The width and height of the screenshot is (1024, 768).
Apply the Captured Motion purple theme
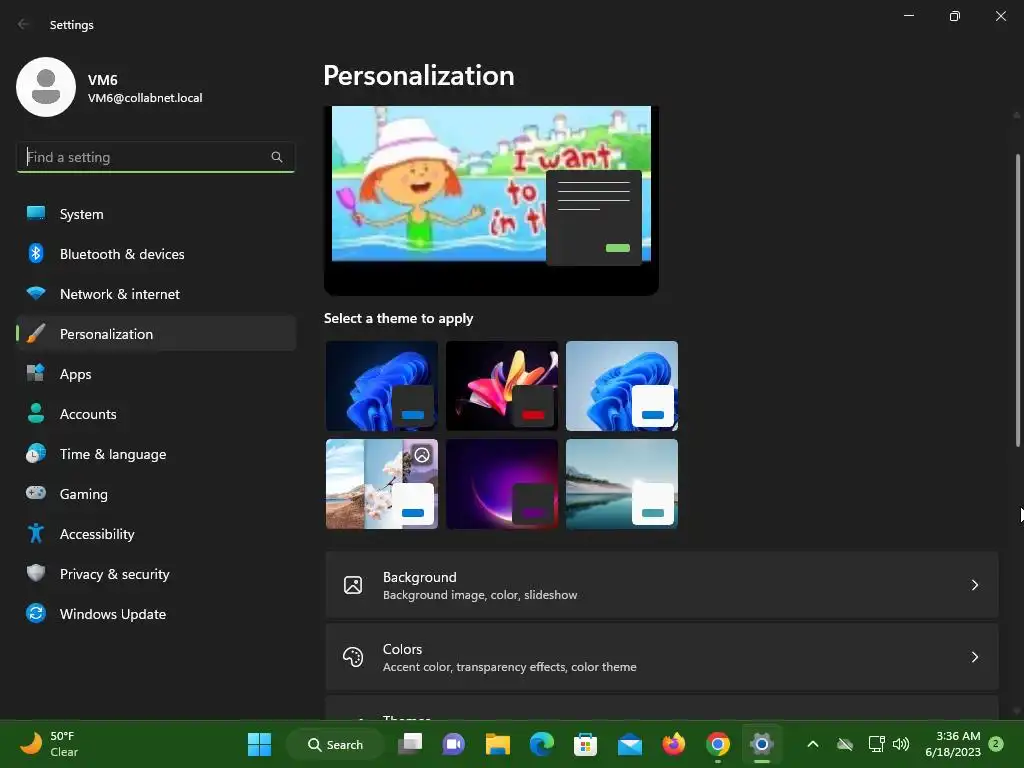pyautogui.click(x=502, y=484)
